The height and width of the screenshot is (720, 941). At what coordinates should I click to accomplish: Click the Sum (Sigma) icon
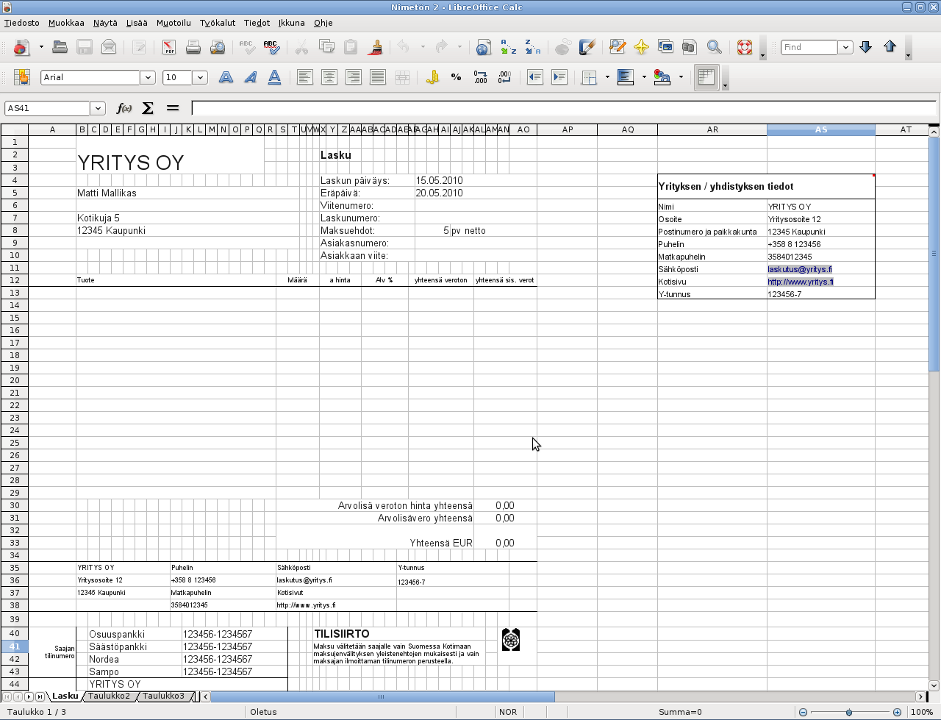click(x=148, y=108)
